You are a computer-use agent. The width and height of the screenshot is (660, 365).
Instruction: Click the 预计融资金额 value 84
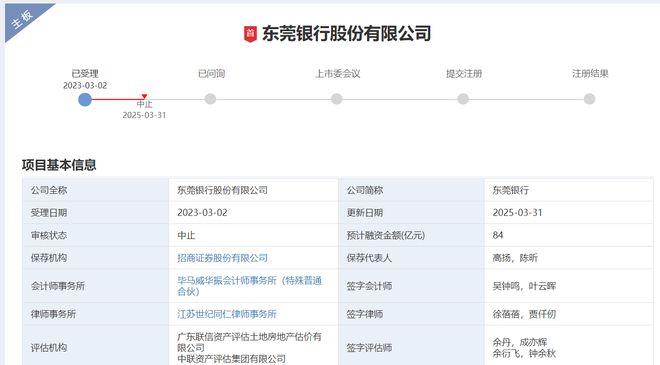click(x=498, y=235)
